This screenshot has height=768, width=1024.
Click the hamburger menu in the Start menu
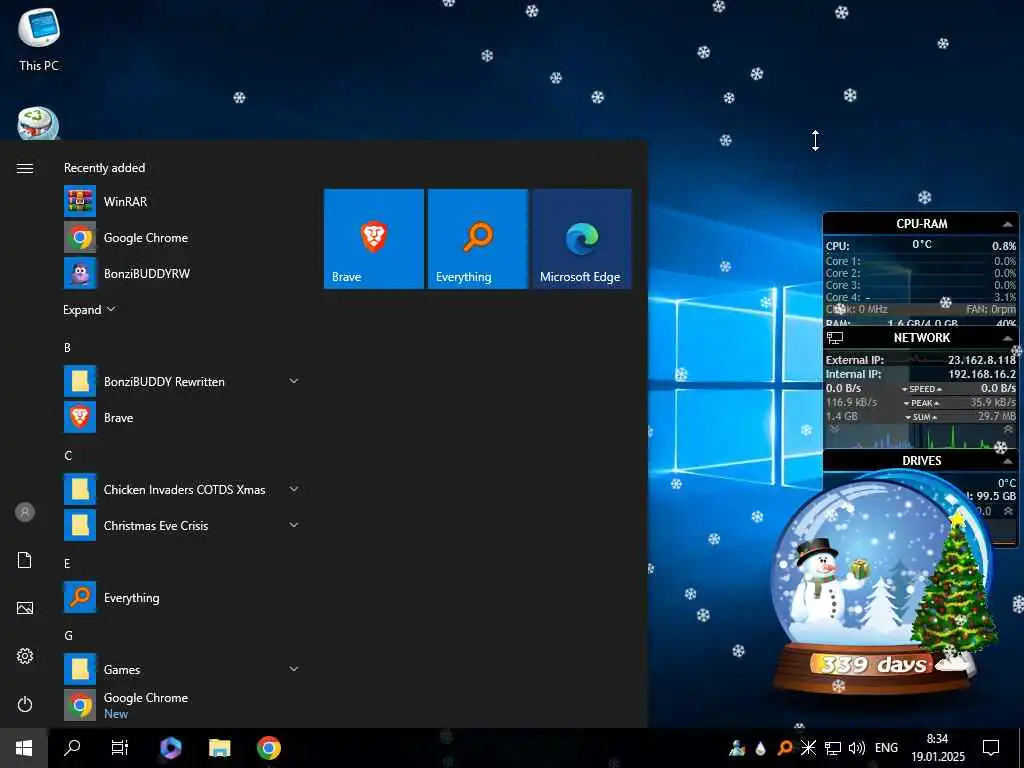point(25,168)
